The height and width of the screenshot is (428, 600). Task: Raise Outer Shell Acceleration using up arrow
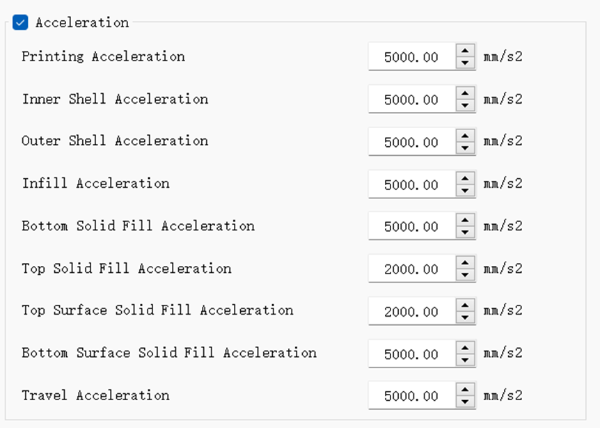[465, 135]
